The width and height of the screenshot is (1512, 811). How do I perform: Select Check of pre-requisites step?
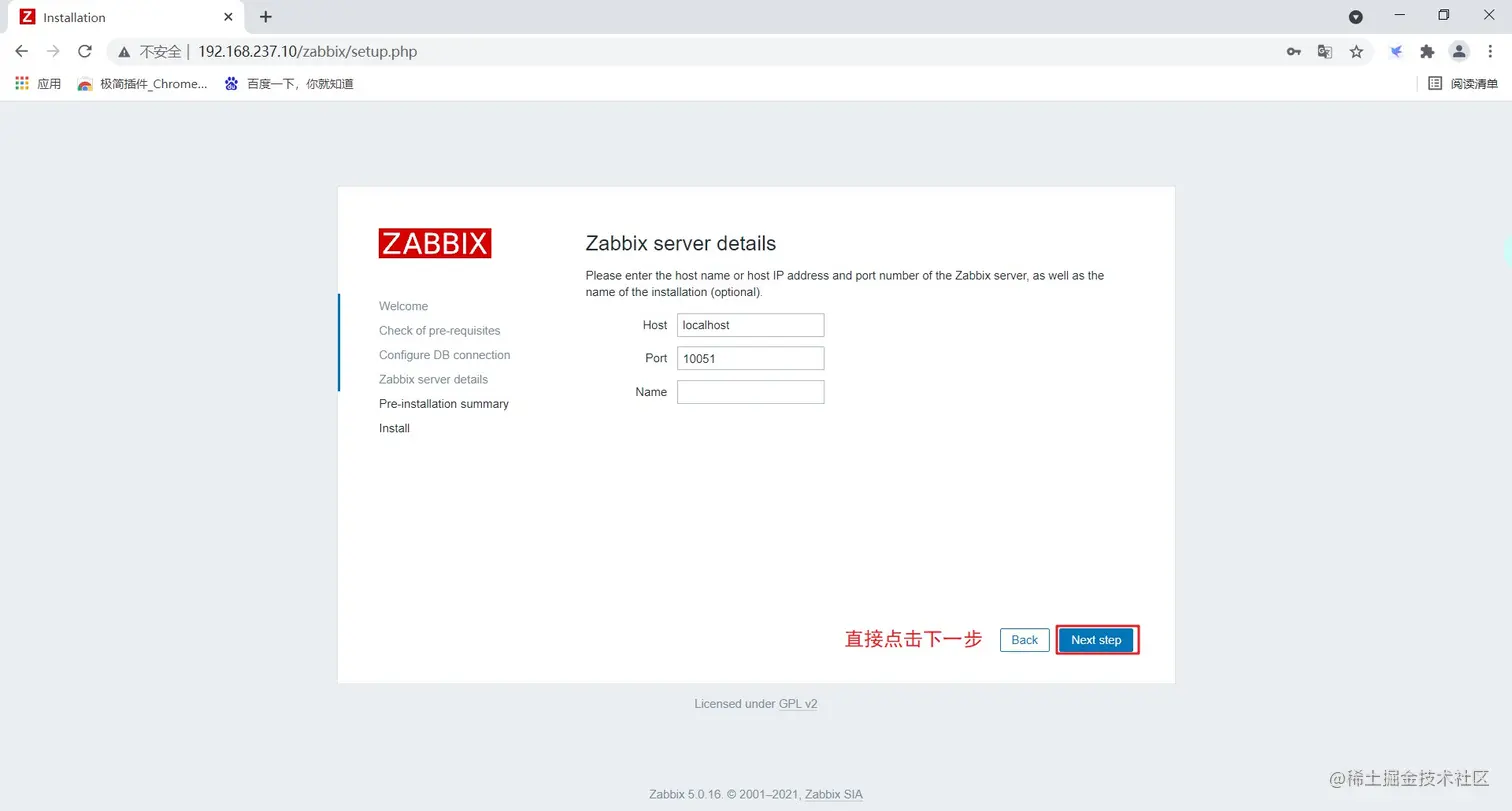[x=440, y=331]
